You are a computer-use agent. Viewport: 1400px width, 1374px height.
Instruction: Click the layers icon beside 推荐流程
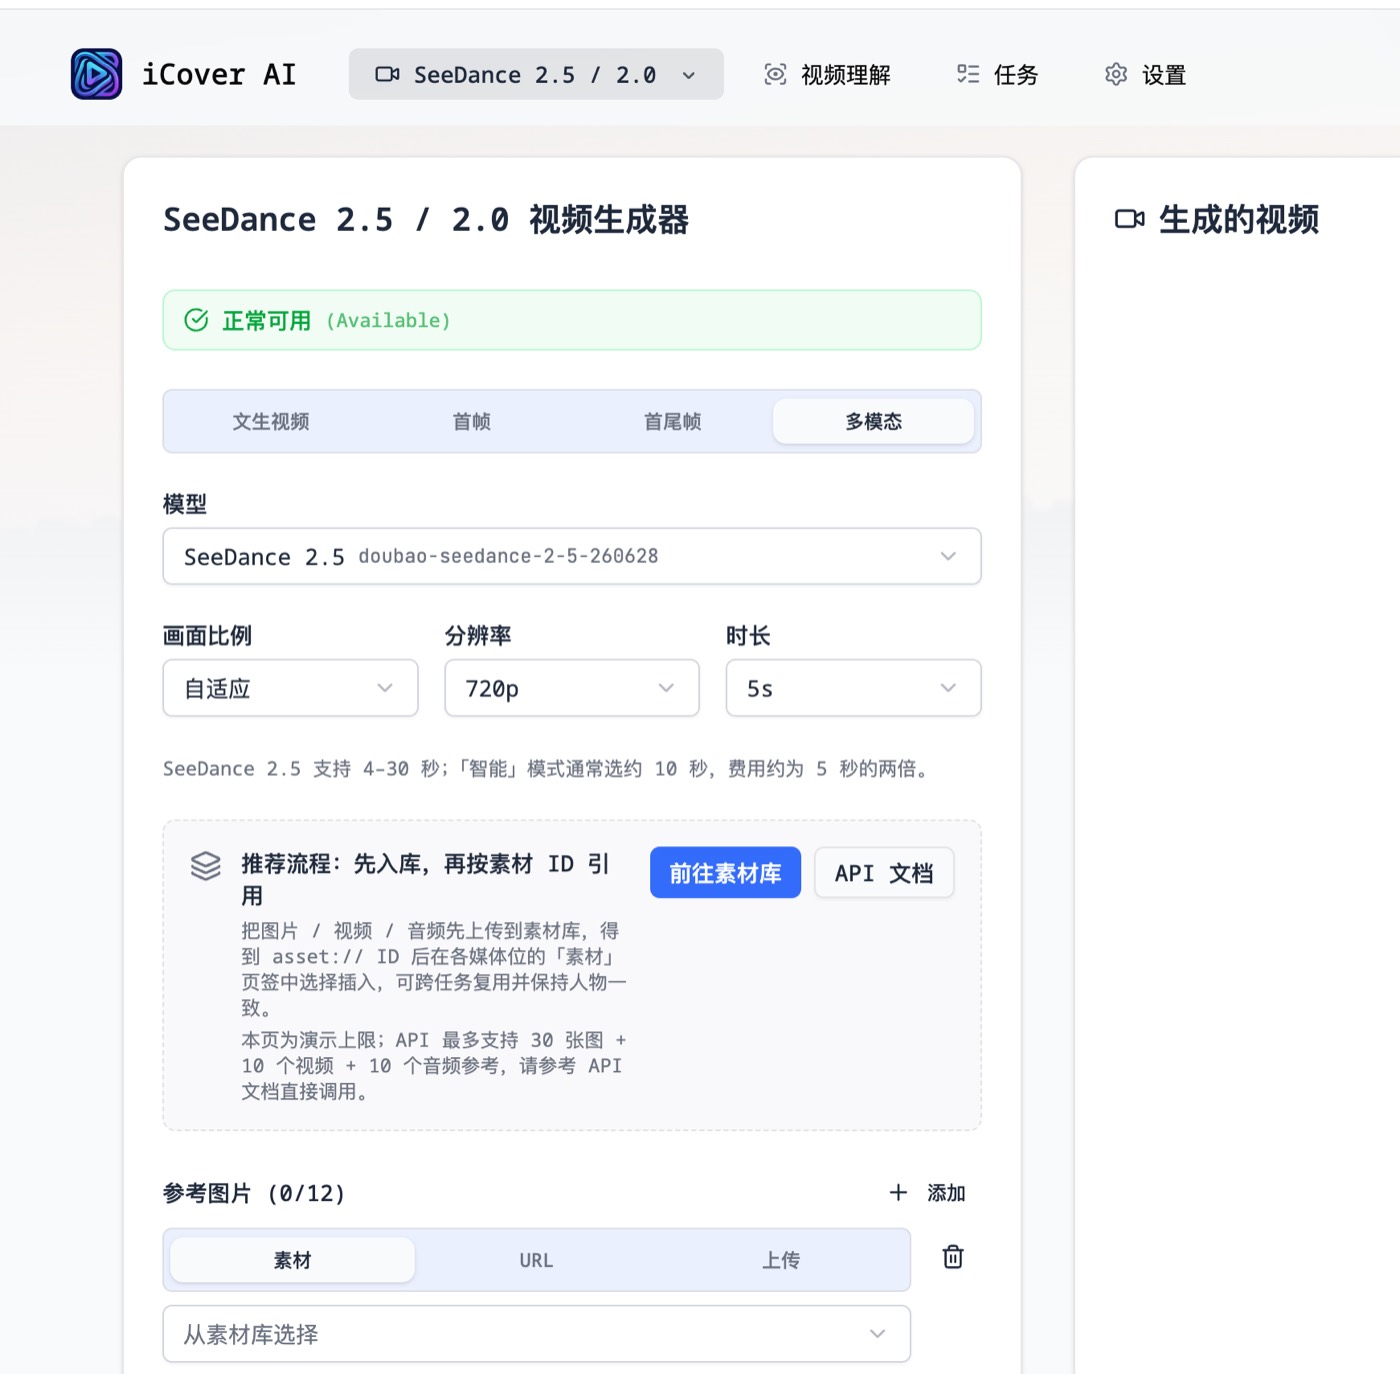[206, 866]
